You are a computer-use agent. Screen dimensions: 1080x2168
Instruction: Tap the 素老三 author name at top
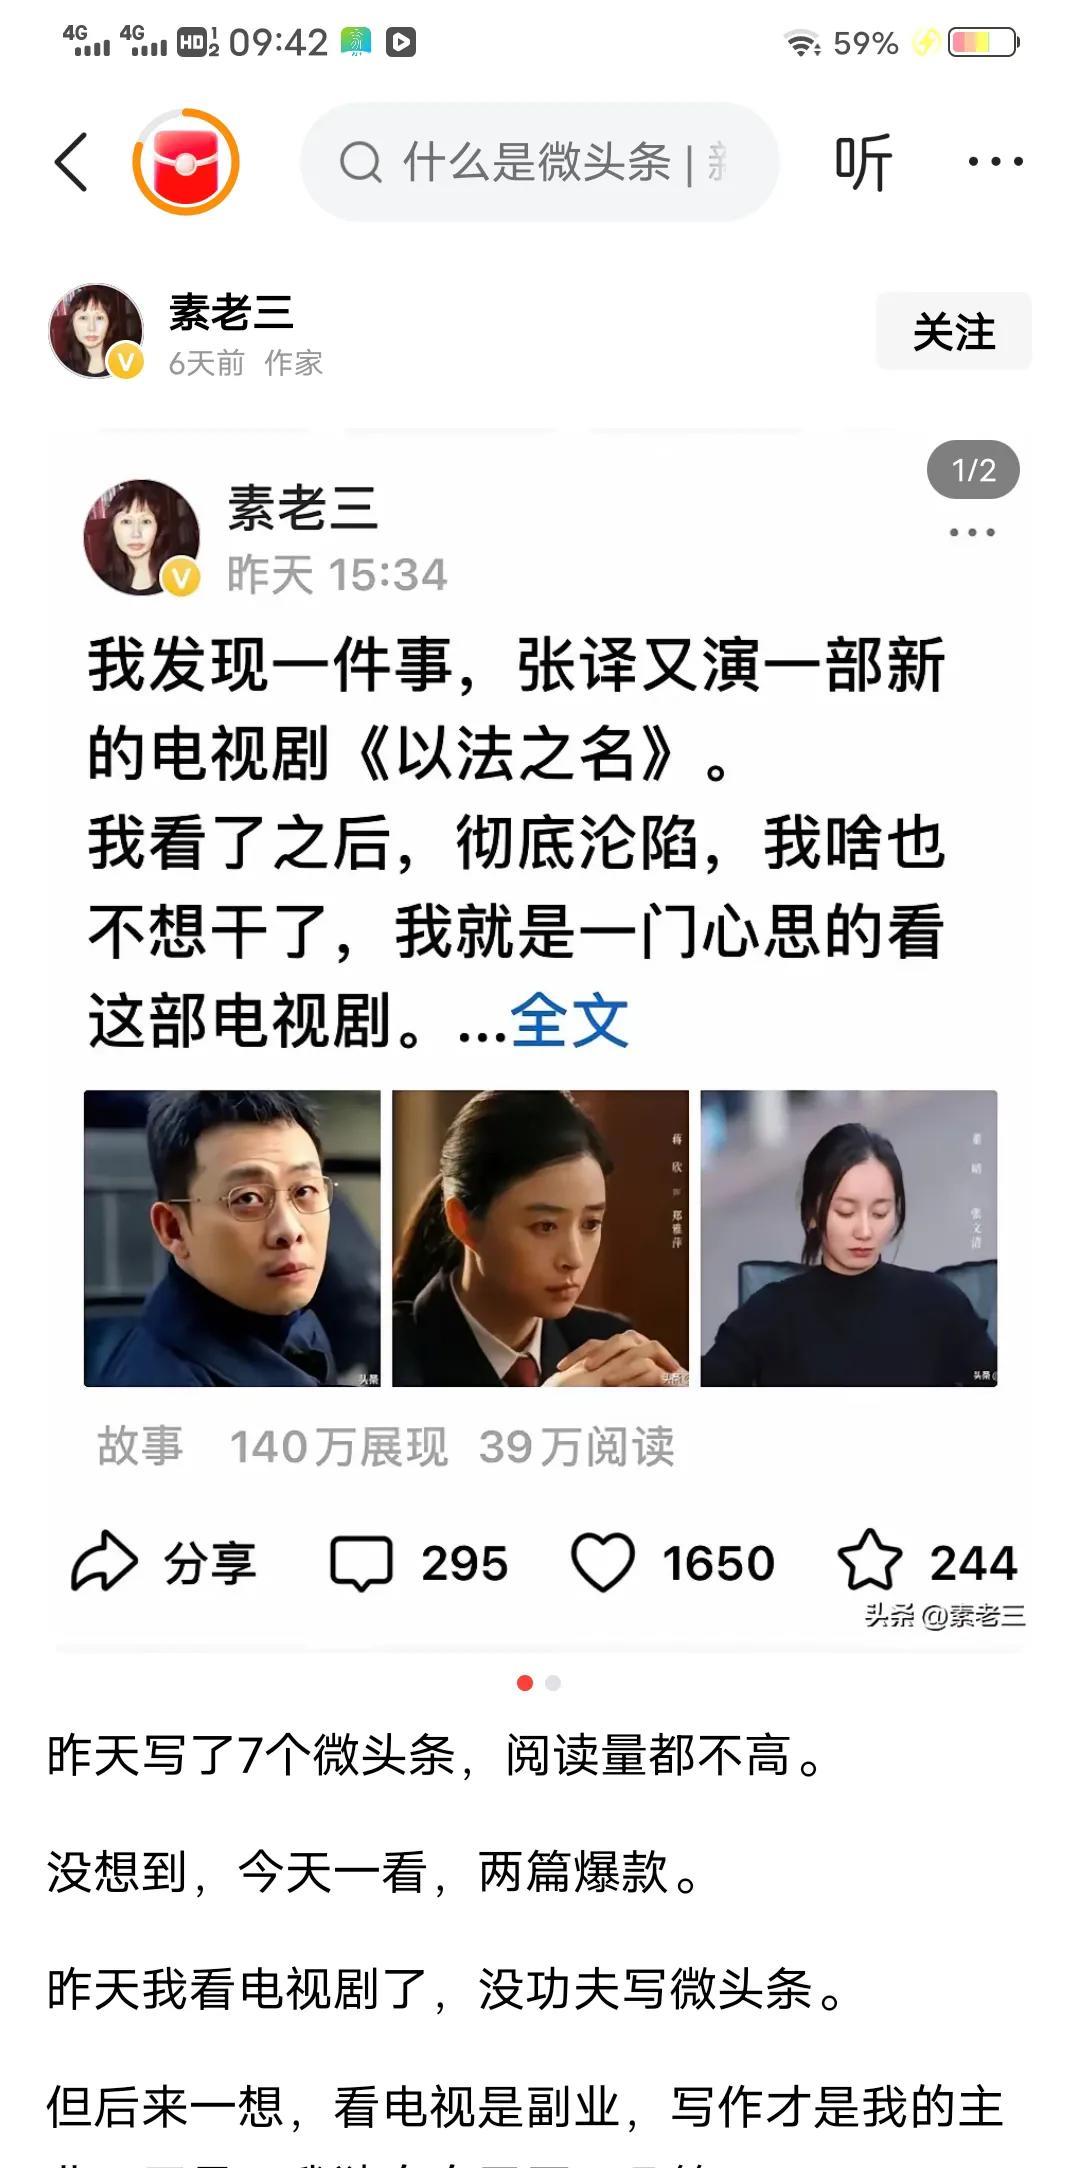tap(231, 313)
